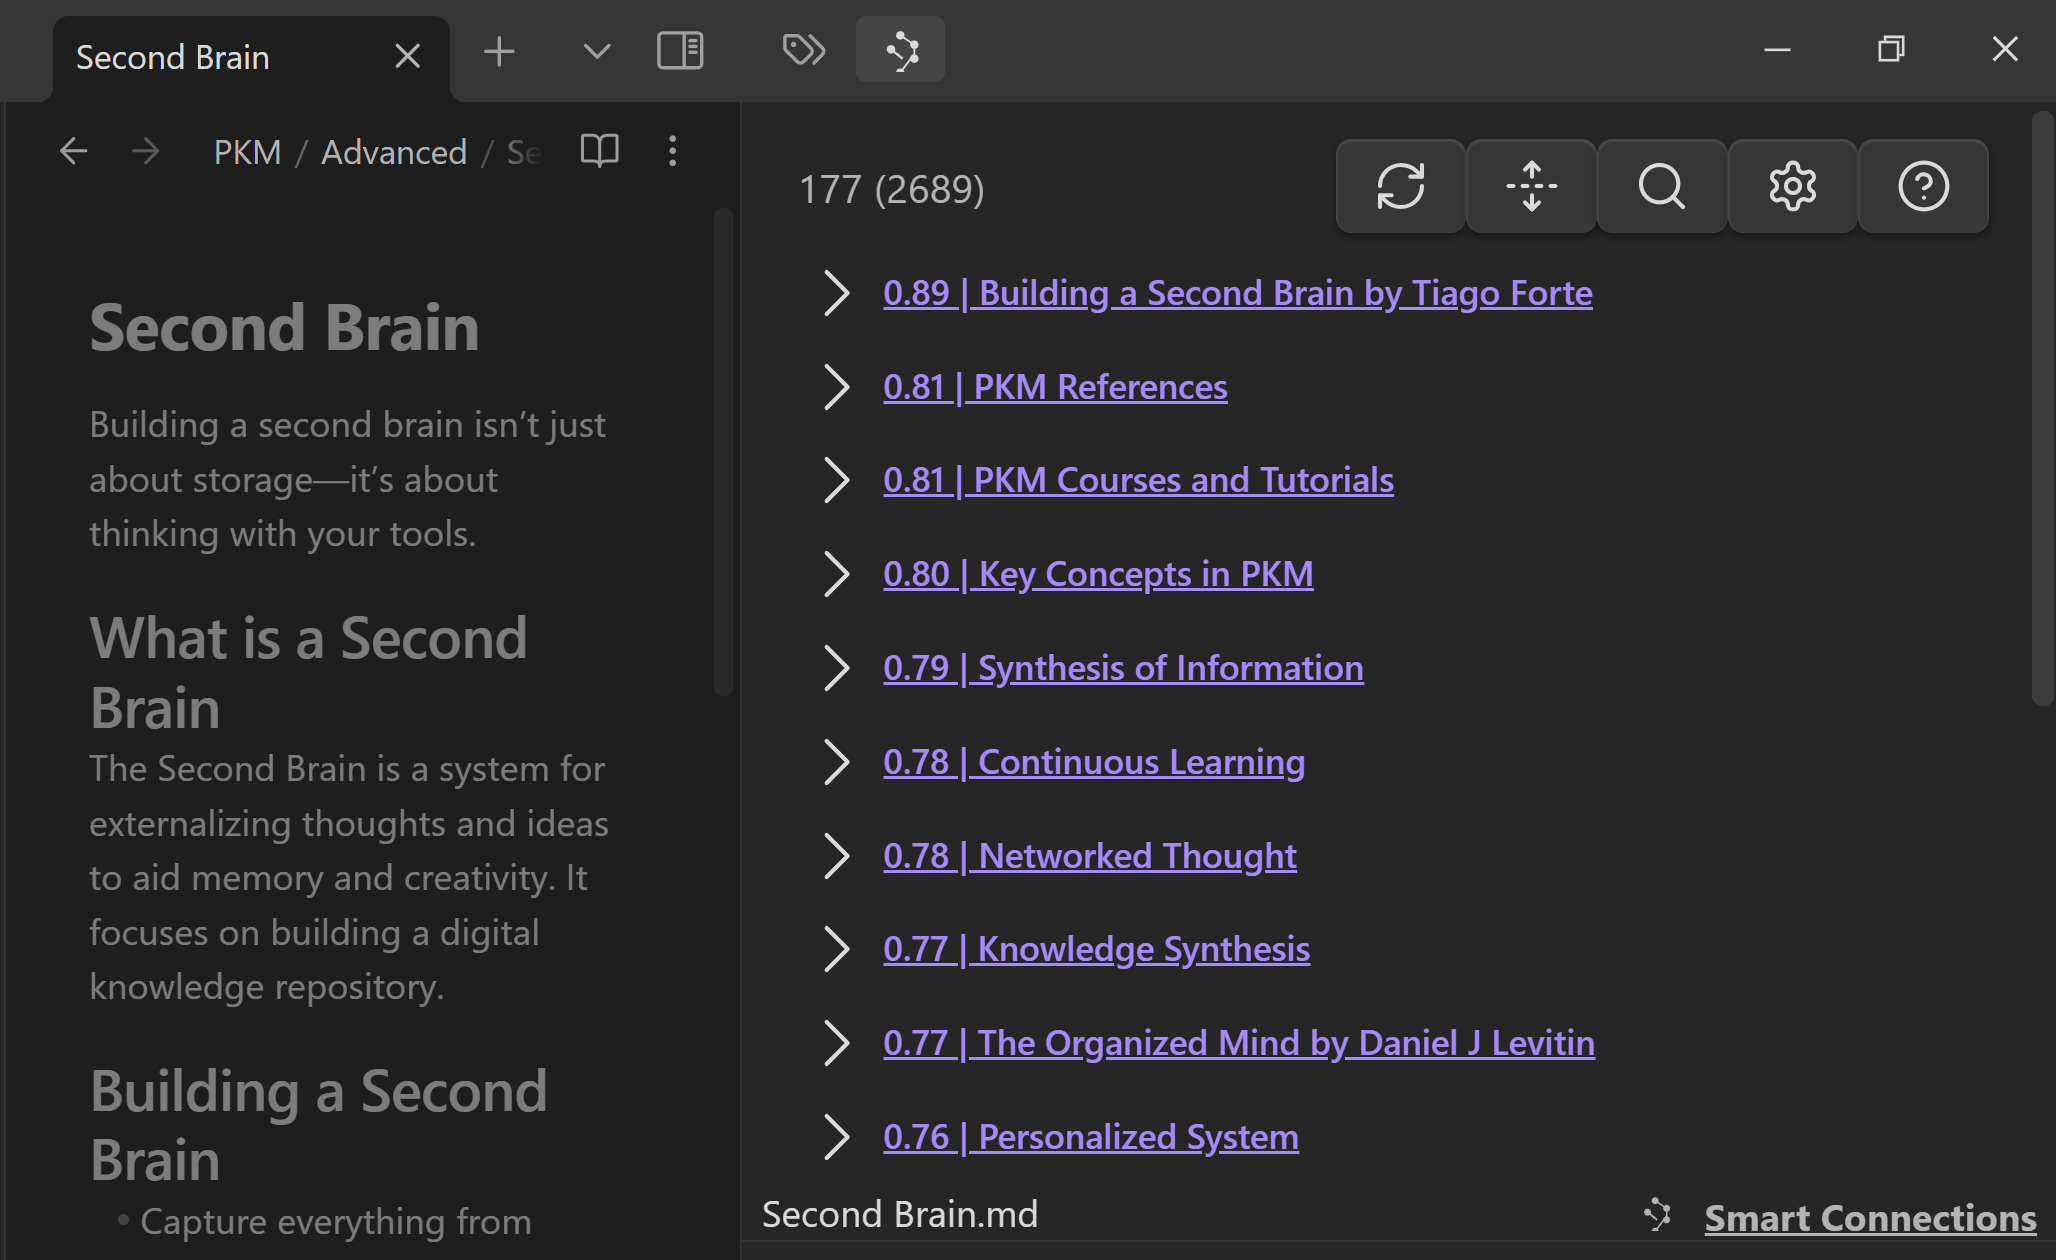This screenshot has width=2056, height=1260.
Task: Open the Smart Connections search lookup
Action: point(1661,186)
